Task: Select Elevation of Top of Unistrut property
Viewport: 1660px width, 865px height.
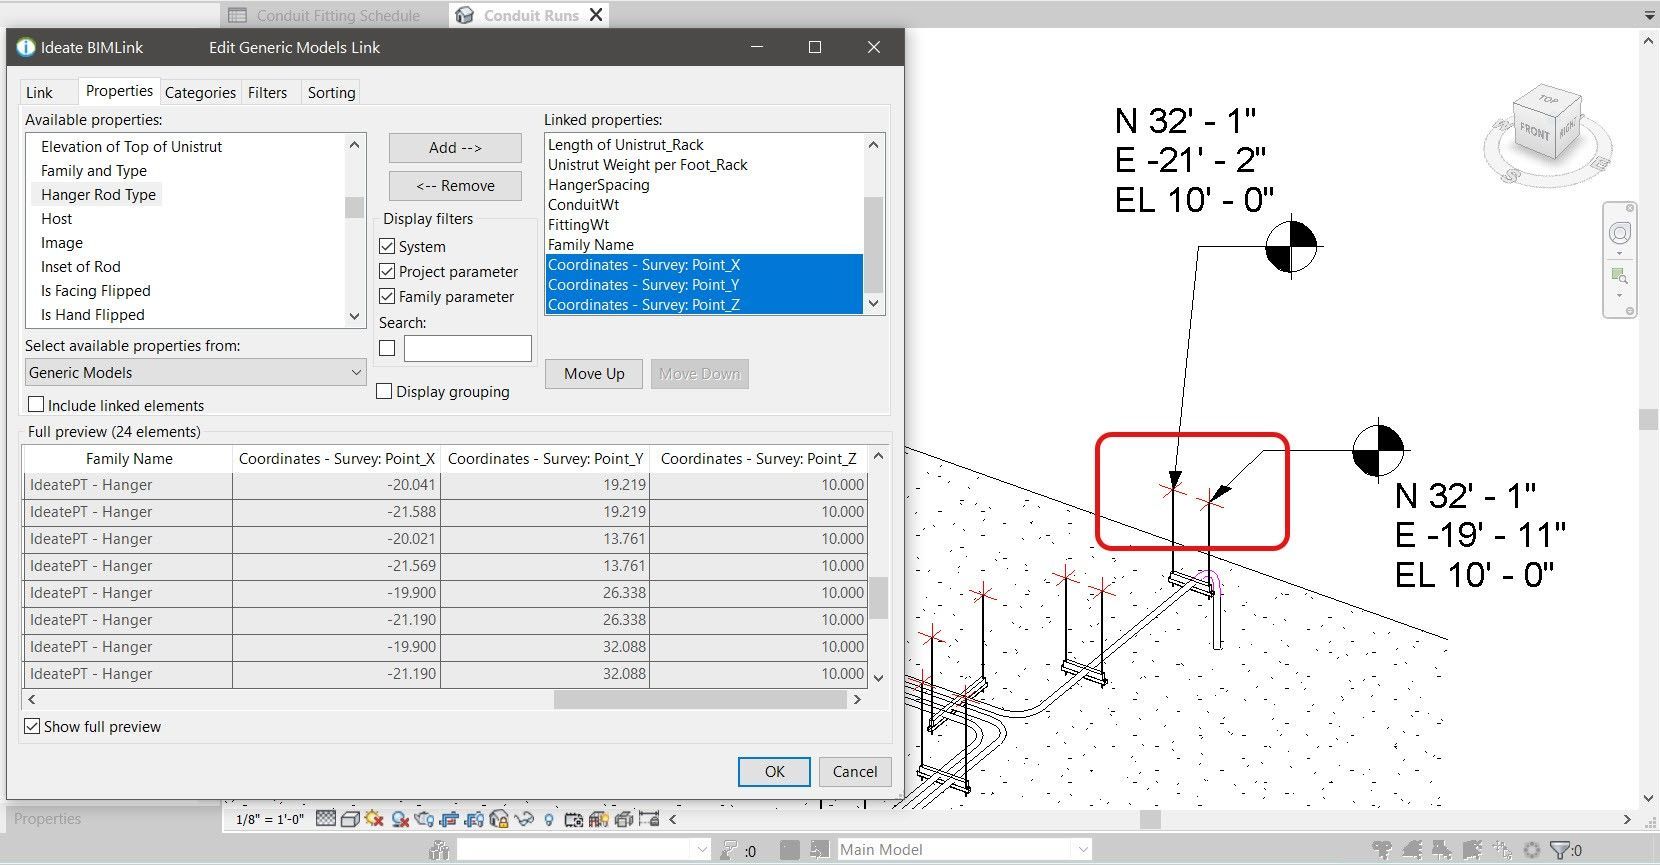Action: tap(131, 146)
